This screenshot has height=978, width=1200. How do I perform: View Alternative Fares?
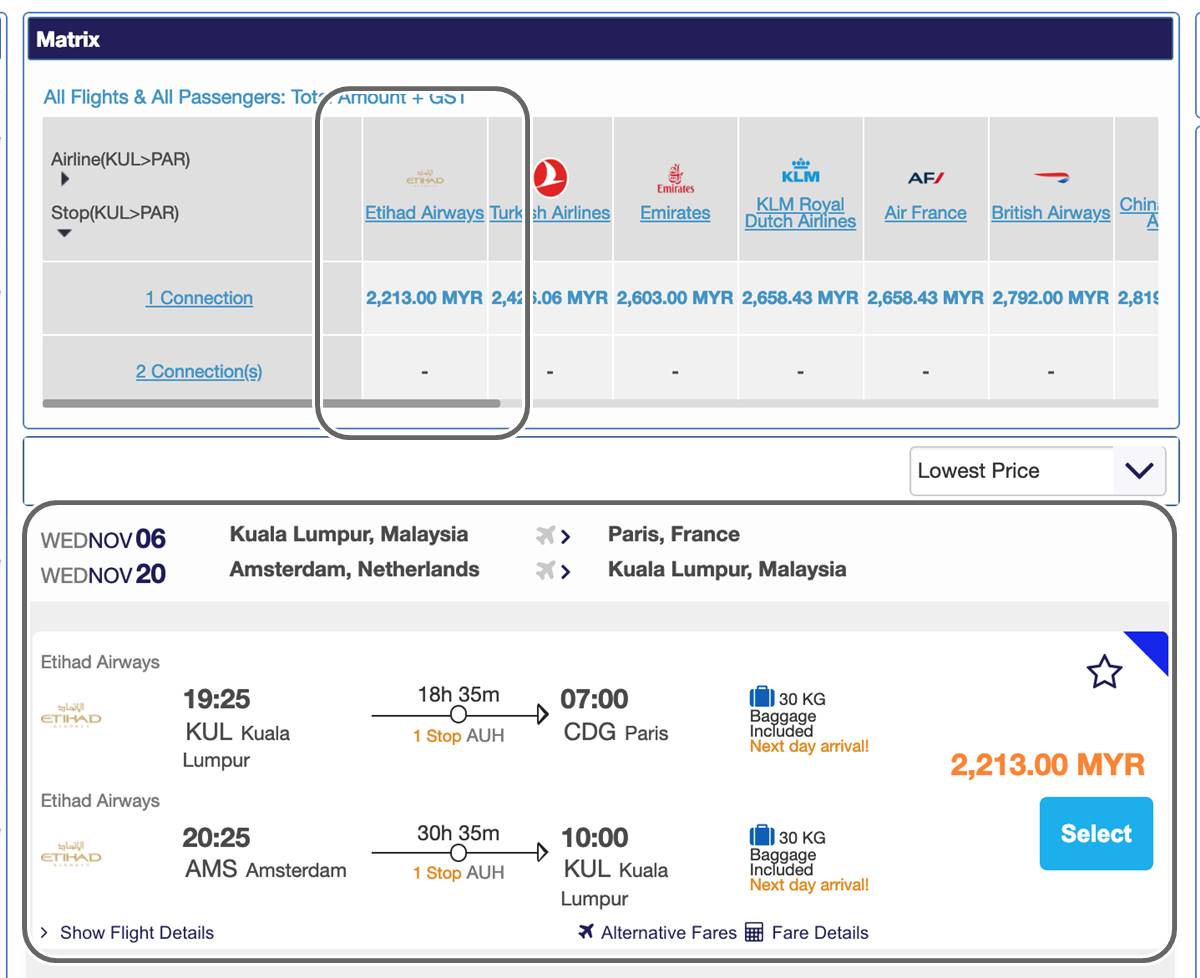[668, 933]
